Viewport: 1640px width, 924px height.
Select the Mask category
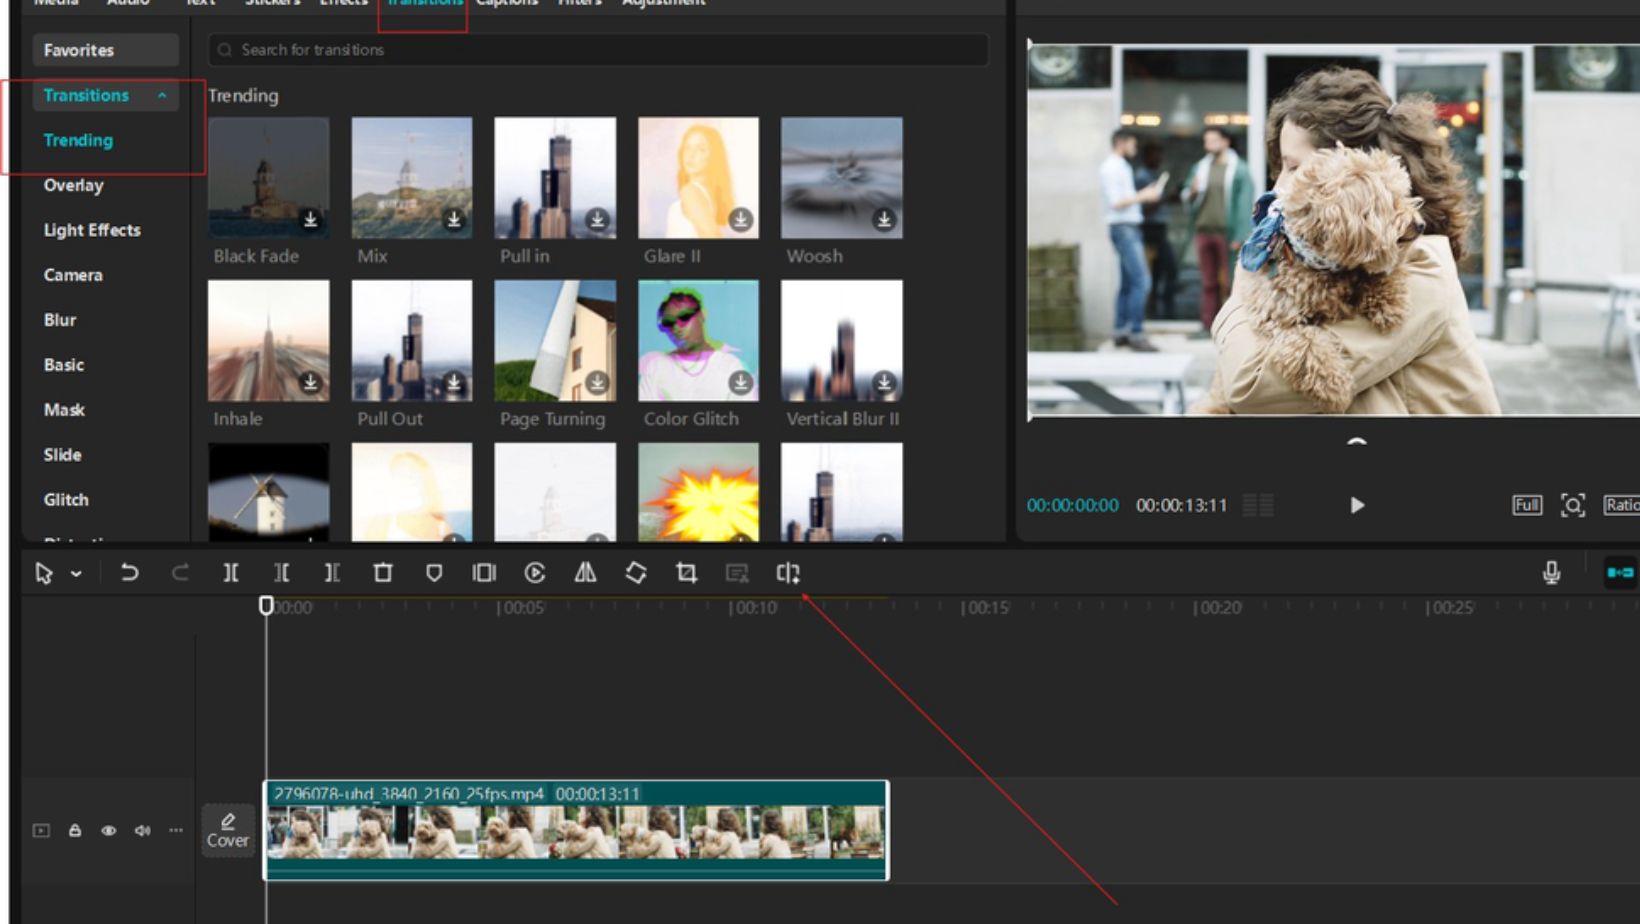pyautogui.click(x=64, y=410)
